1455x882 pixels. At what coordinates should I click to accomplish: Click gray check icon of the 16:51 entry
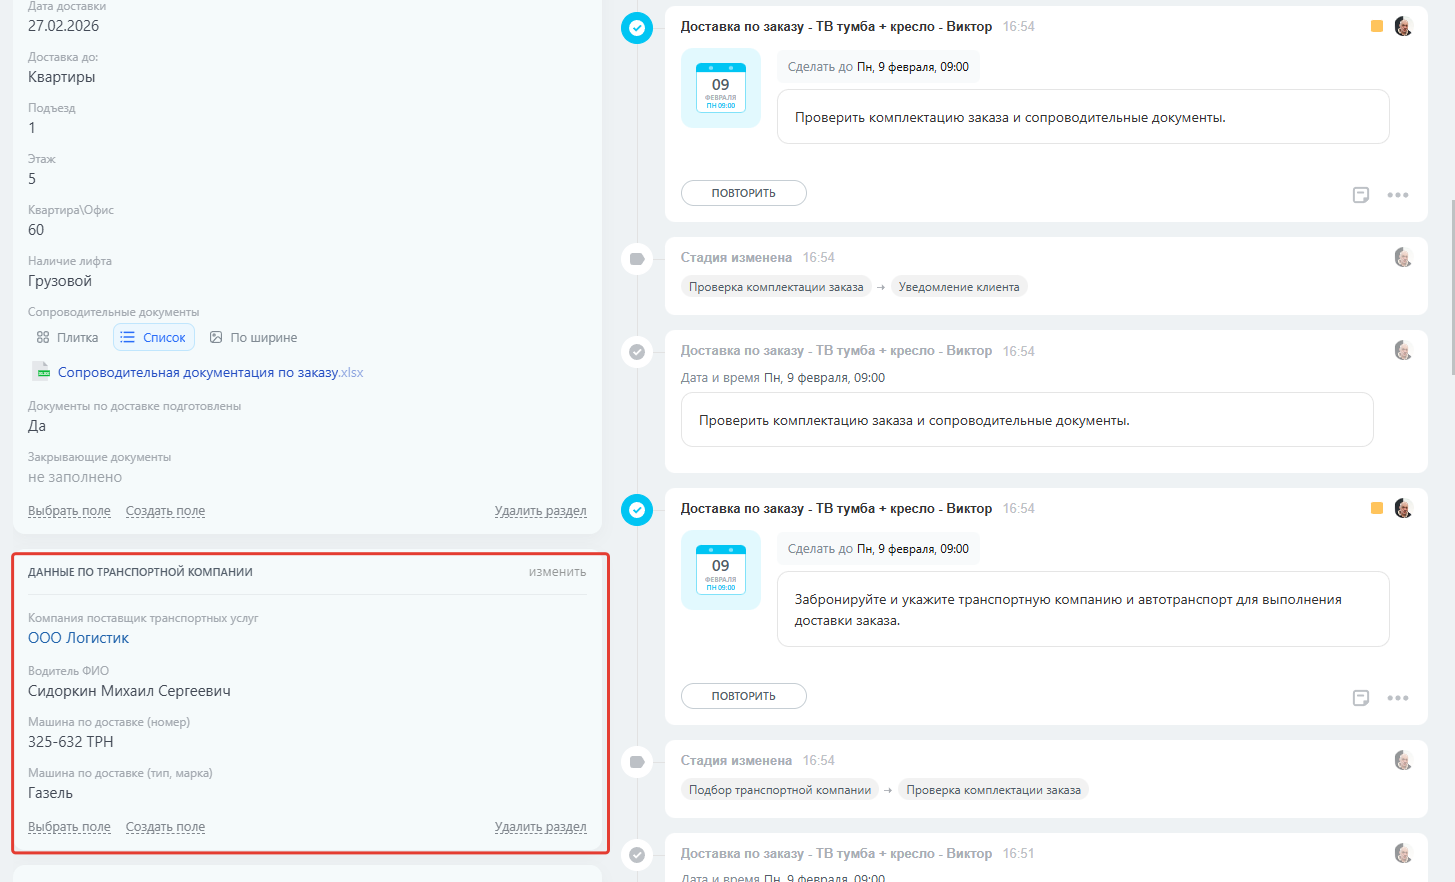637,855
